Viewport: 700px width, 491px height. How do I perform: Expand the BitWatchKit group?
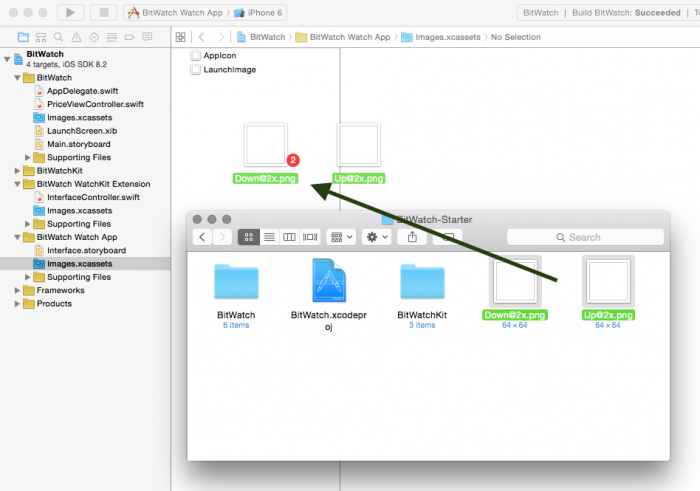pyautogui.click(x=17, y=171)
